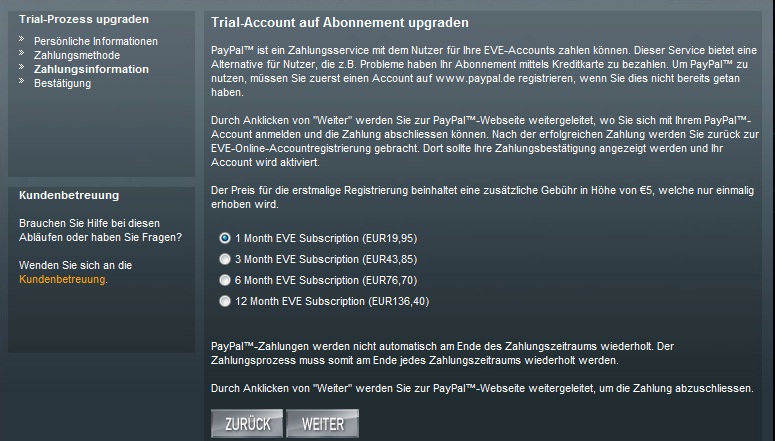Open the bold Zahlungsinformation step
Viewport: 775px width, 441px height.
(x=91, y=69)
